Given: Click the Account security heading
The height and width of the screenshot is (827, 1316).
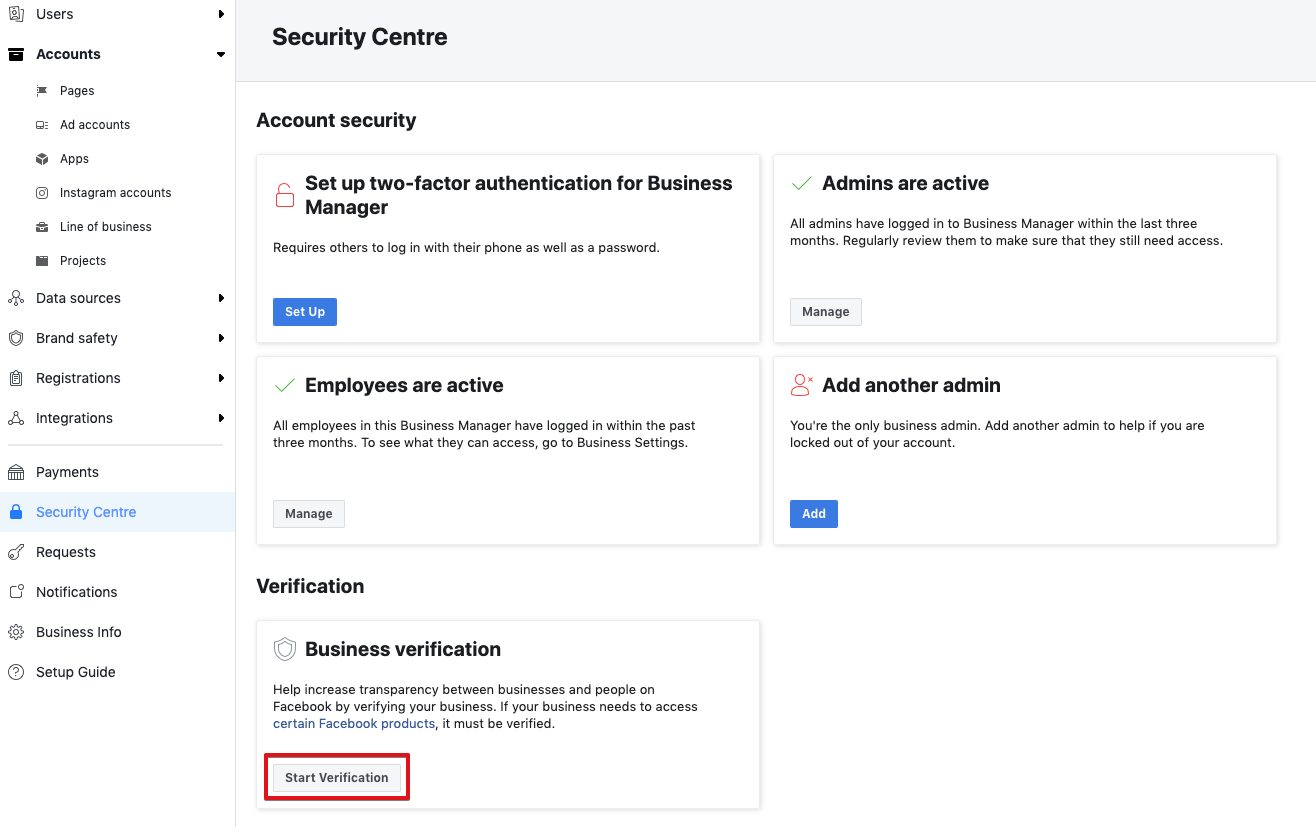Looking at the screenshot, I should click(336, 120).
